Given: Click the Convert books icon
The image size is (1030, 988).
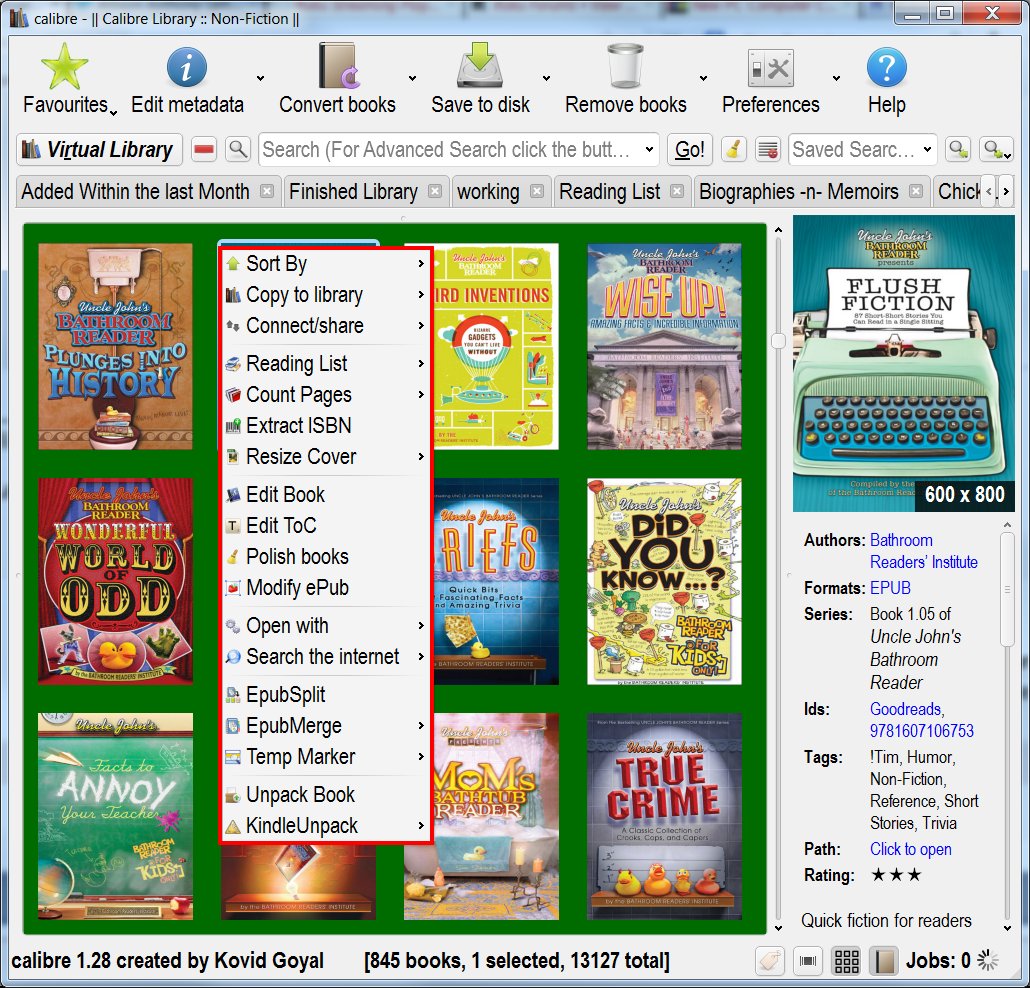Looking at the screenshot, I should tap(338, 65).
